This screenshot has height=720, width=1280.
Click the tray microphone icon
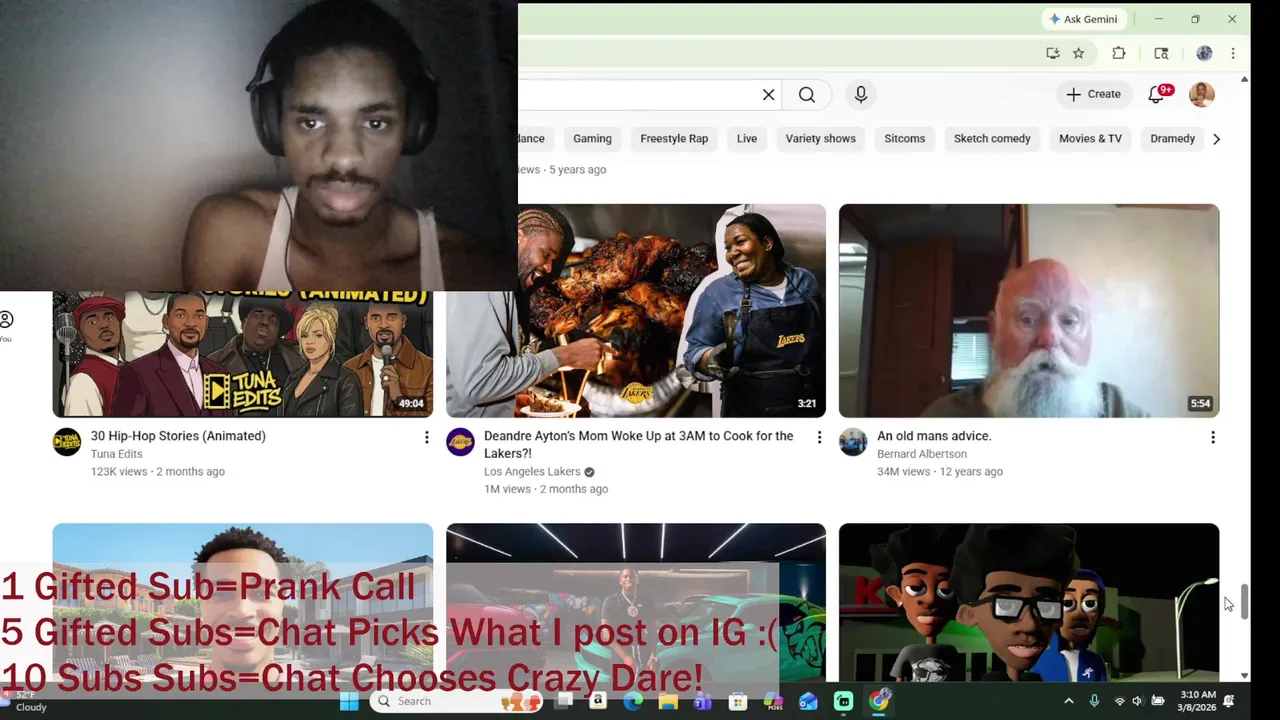tap(1094, 701)
